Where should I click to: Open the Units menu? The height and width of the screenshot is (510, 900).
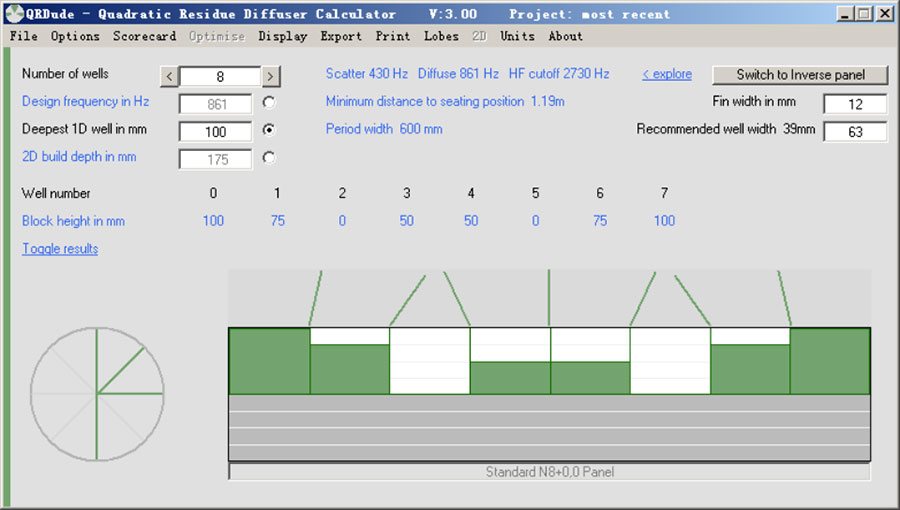coord(517,36)
